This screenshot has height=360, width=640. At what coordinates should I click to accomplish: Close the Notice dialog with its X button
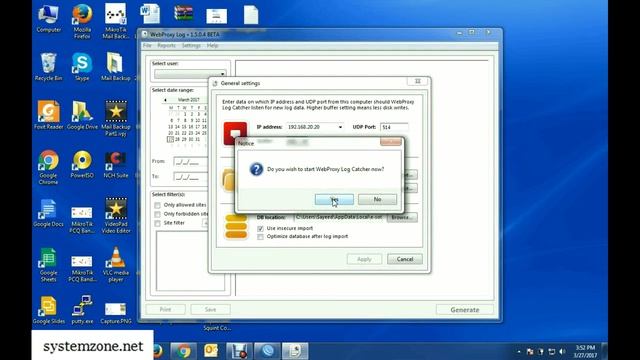pos(391,142)
